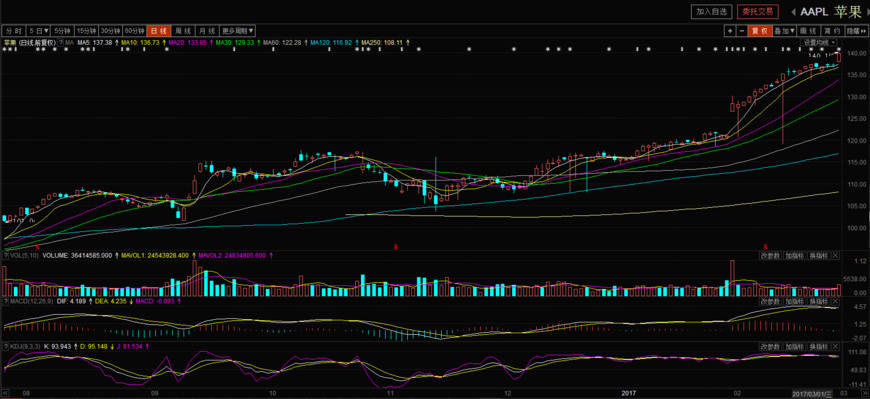Close the MACD indicator panel
Image resolution: width=870 pixels, height=399 pixels.
click(x=836, y=301)
